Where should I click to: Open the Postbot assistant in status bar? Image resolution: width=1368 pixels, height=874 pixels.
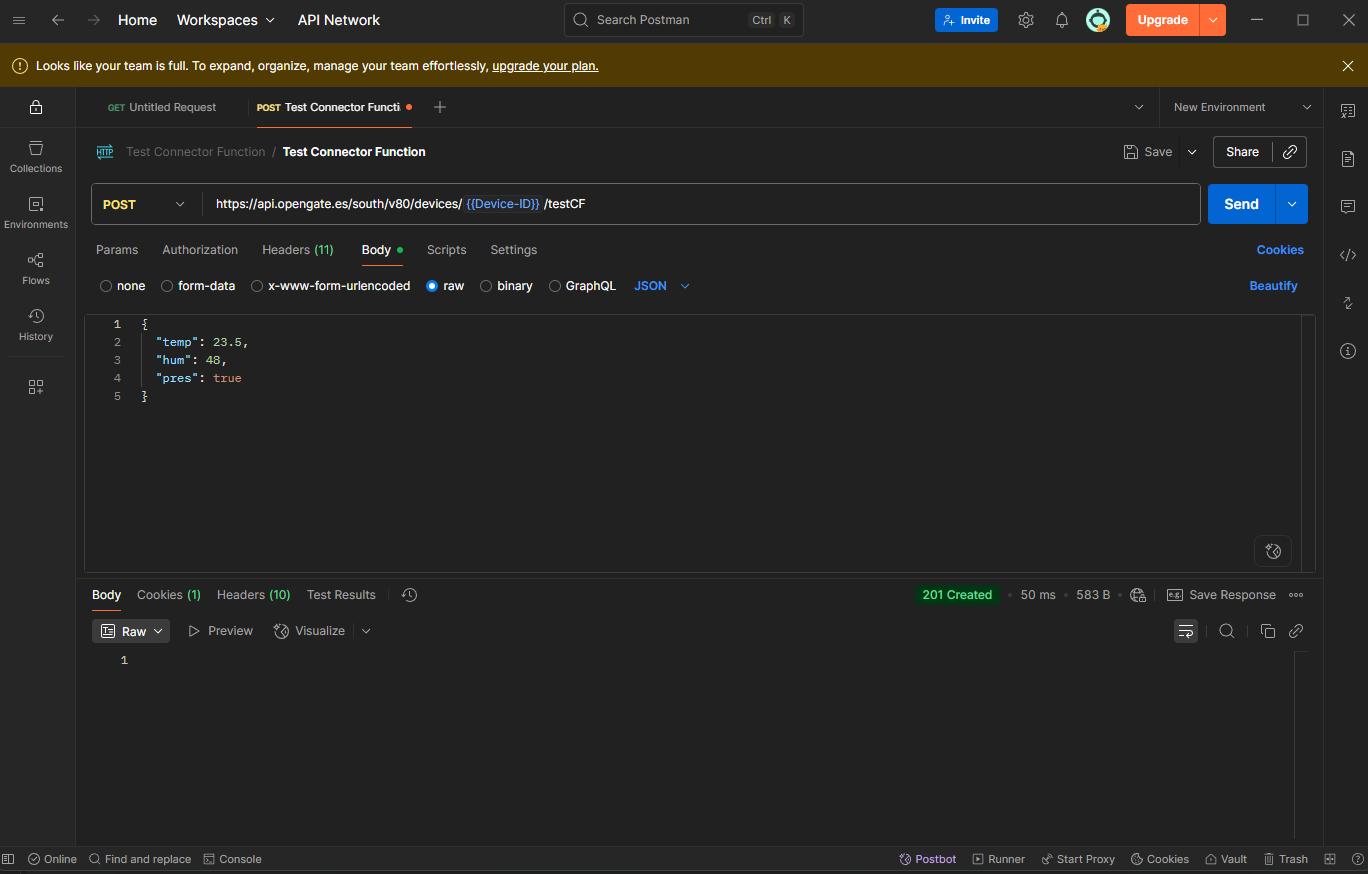(927, 859)
